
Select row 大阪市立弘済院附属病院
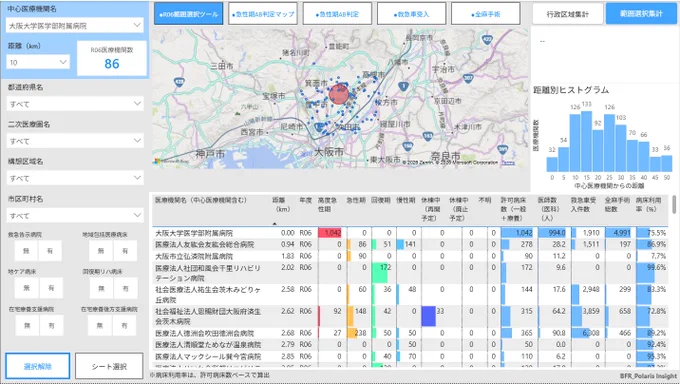410,256
